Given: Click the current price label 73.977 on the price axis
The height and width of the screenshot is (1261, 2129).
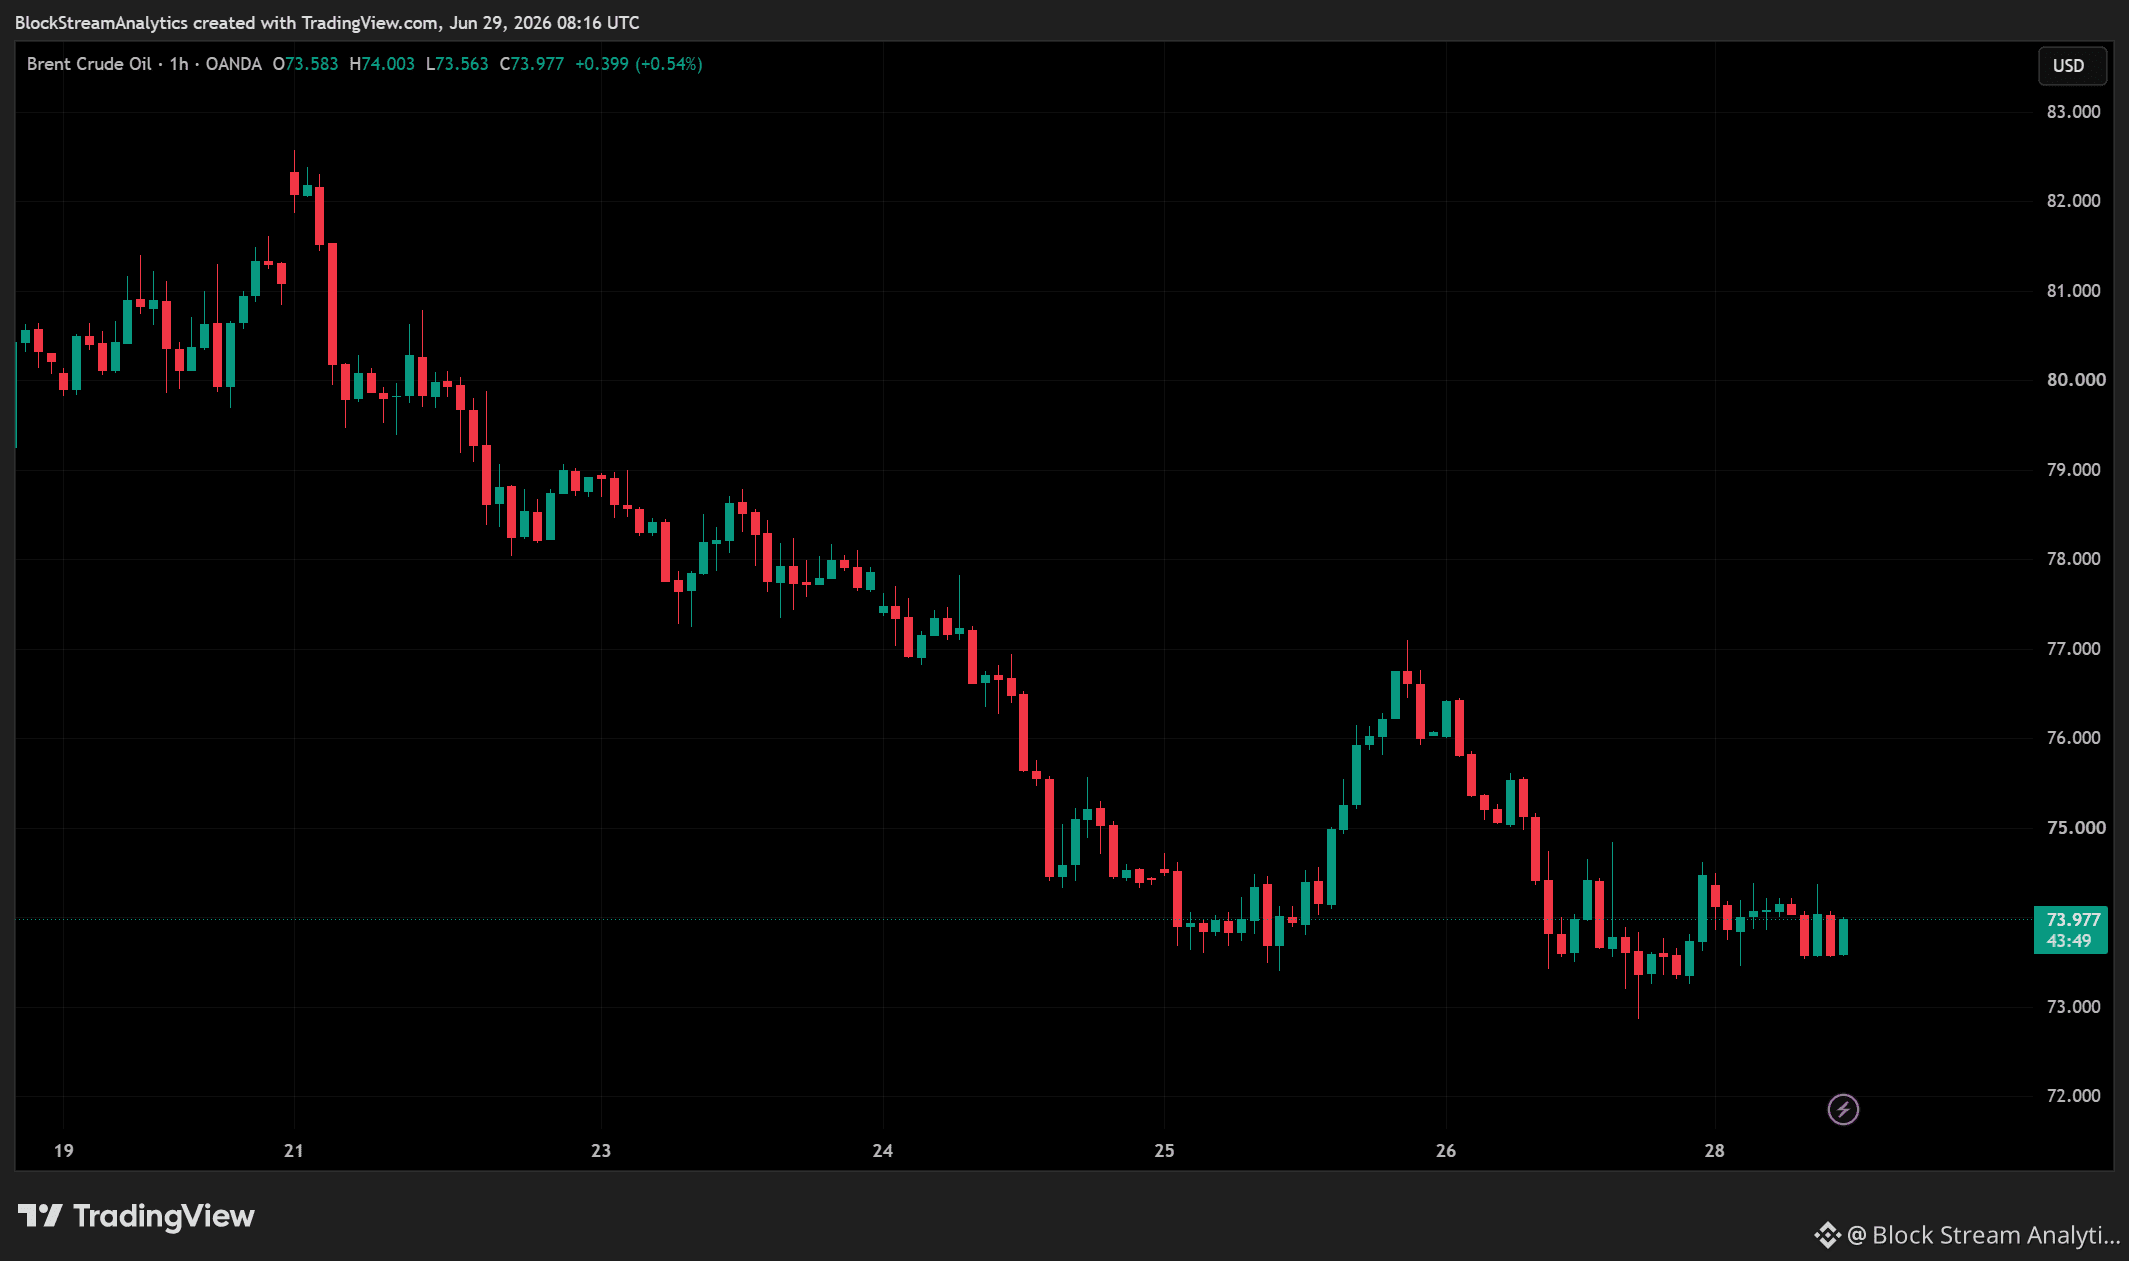Looking at the screenshot, I should coord(2073,919).
